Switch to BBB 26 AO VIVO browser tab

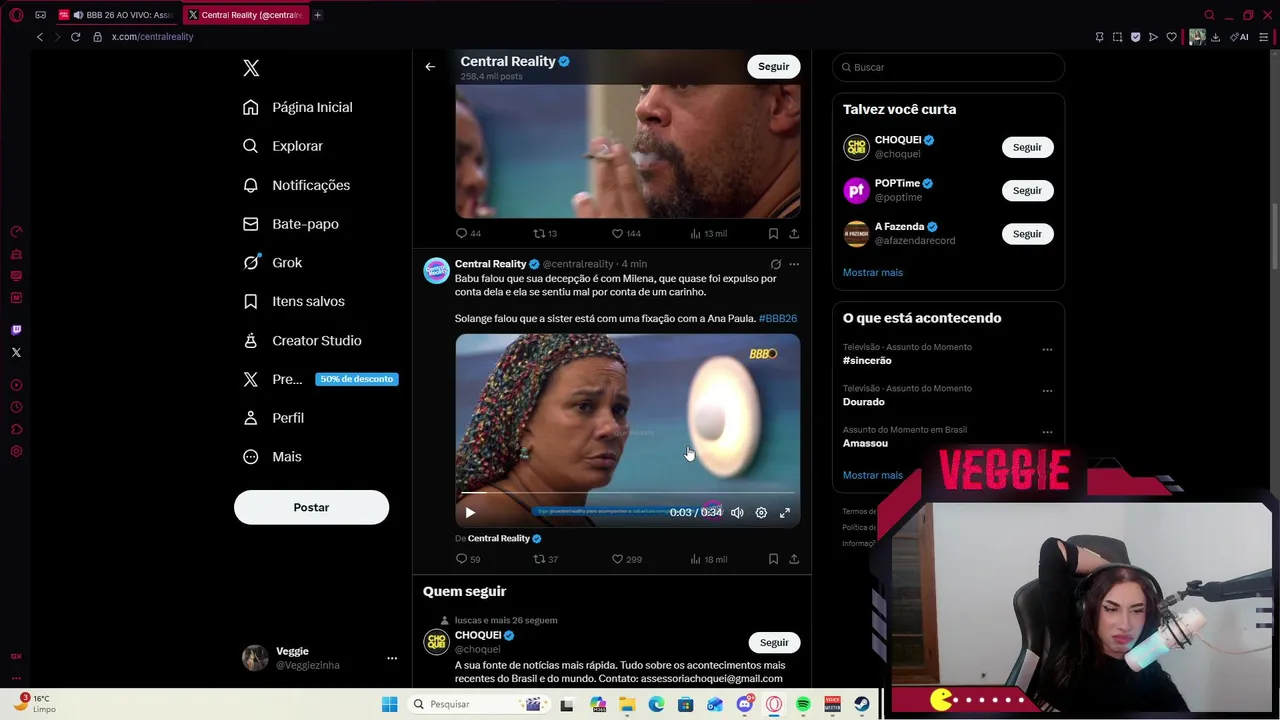click(x=117, y=15)
